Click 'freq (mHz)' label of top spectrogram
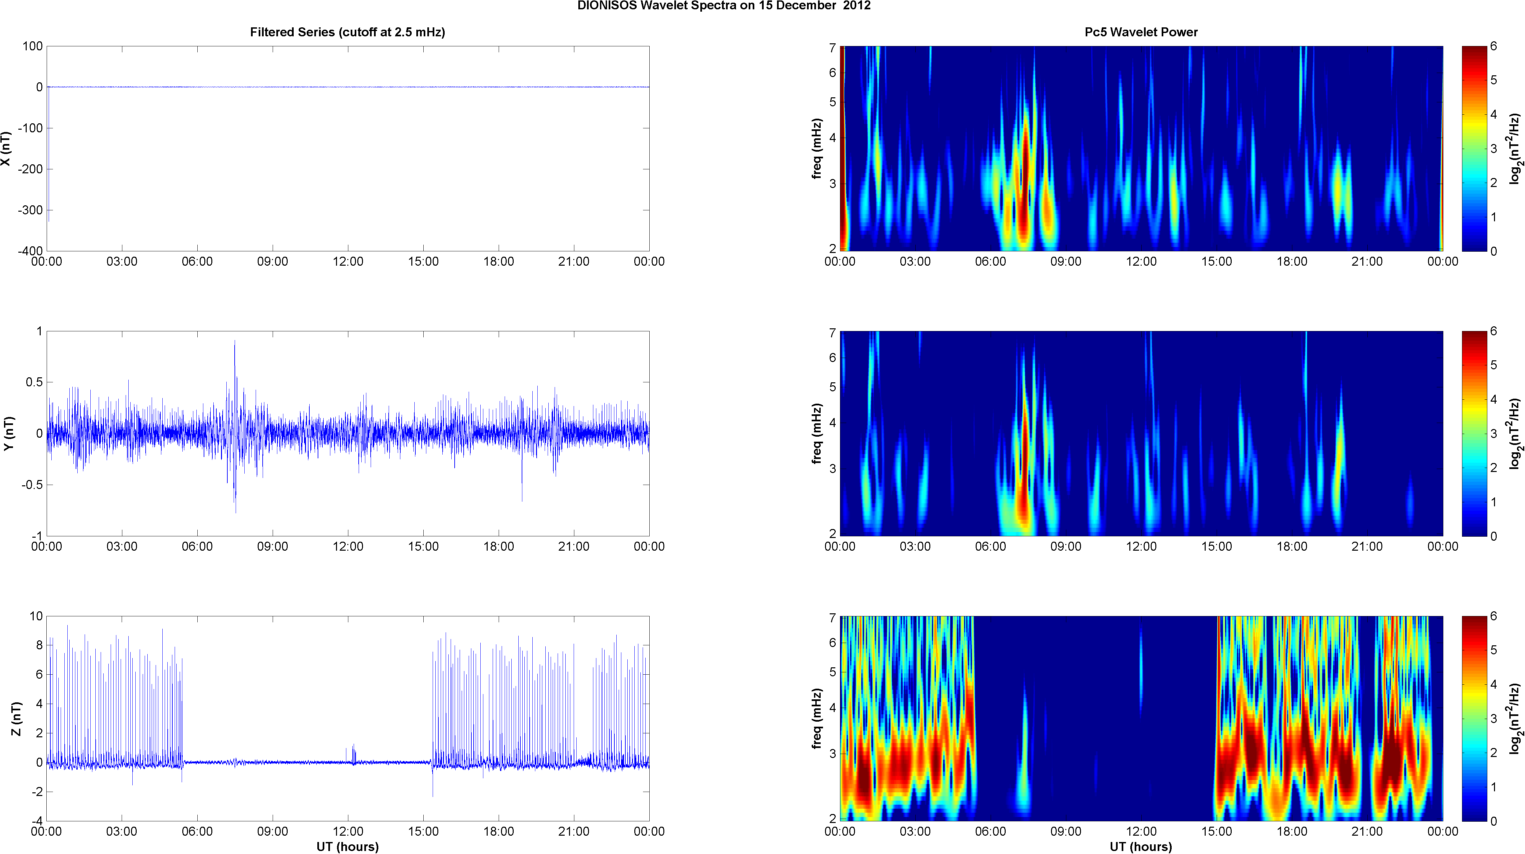 [817, 149]
